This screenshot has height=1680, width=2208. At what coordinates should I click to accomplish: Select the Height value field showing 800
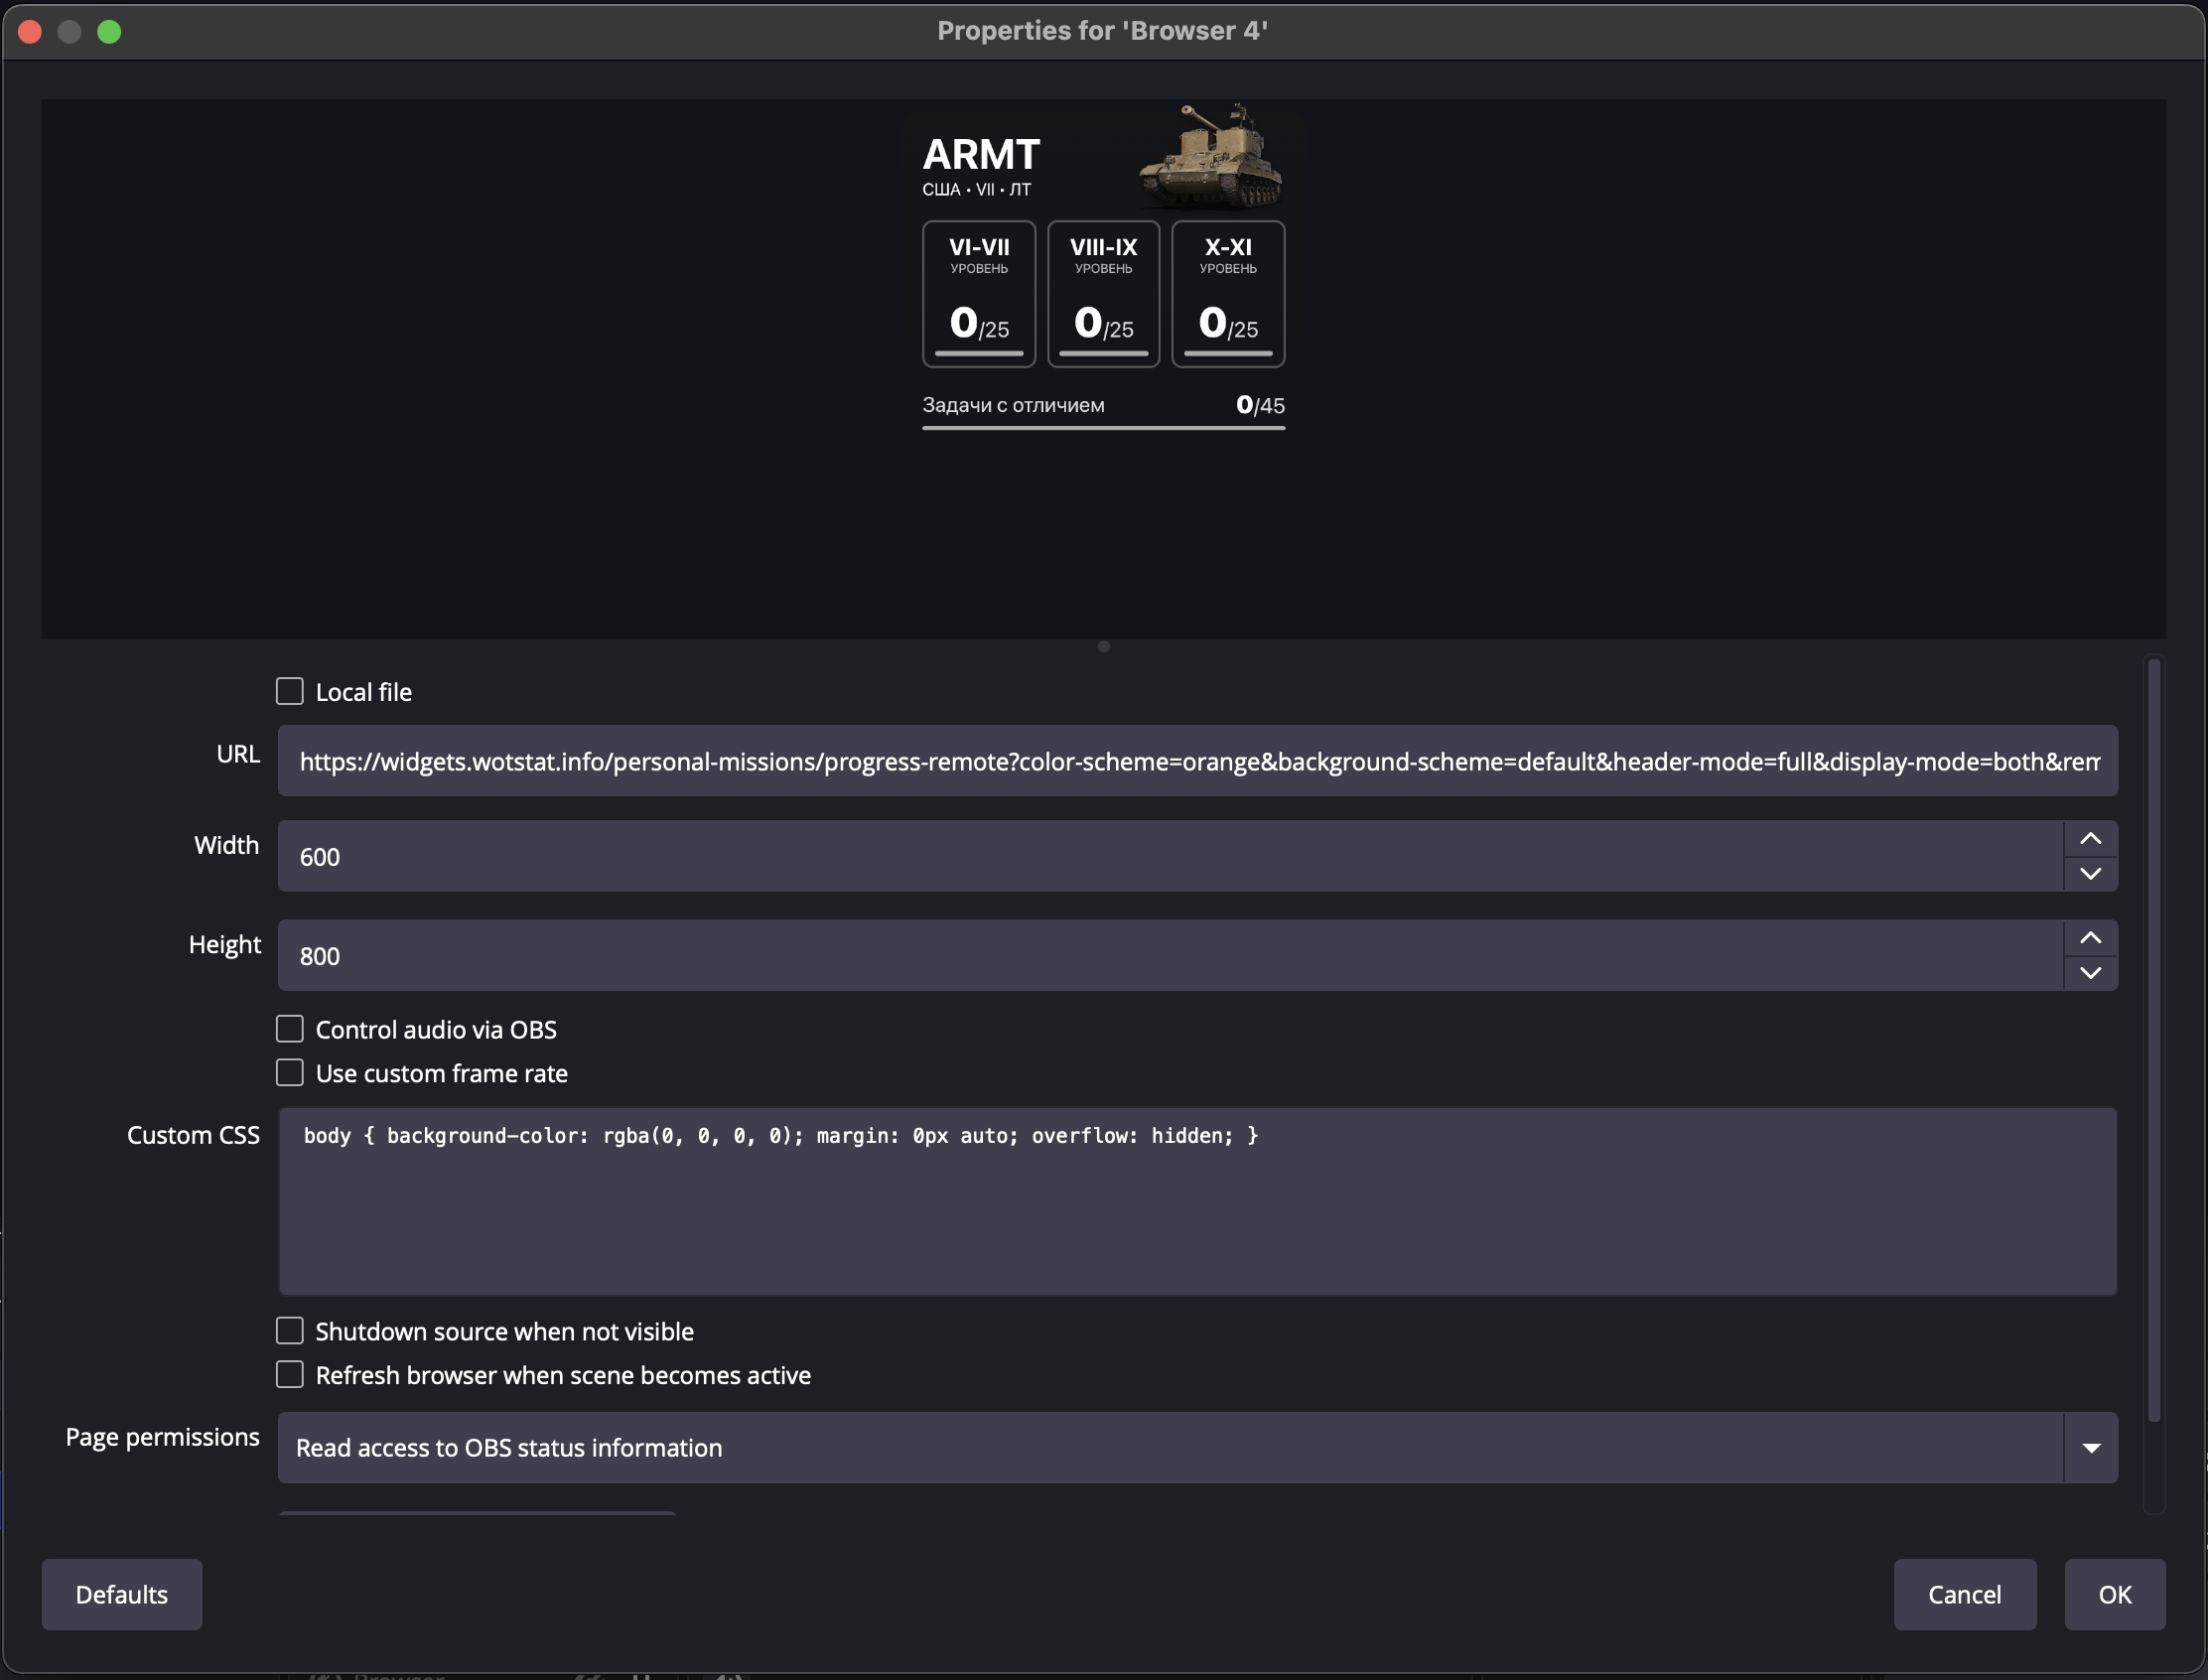[x=1100, y=955]
